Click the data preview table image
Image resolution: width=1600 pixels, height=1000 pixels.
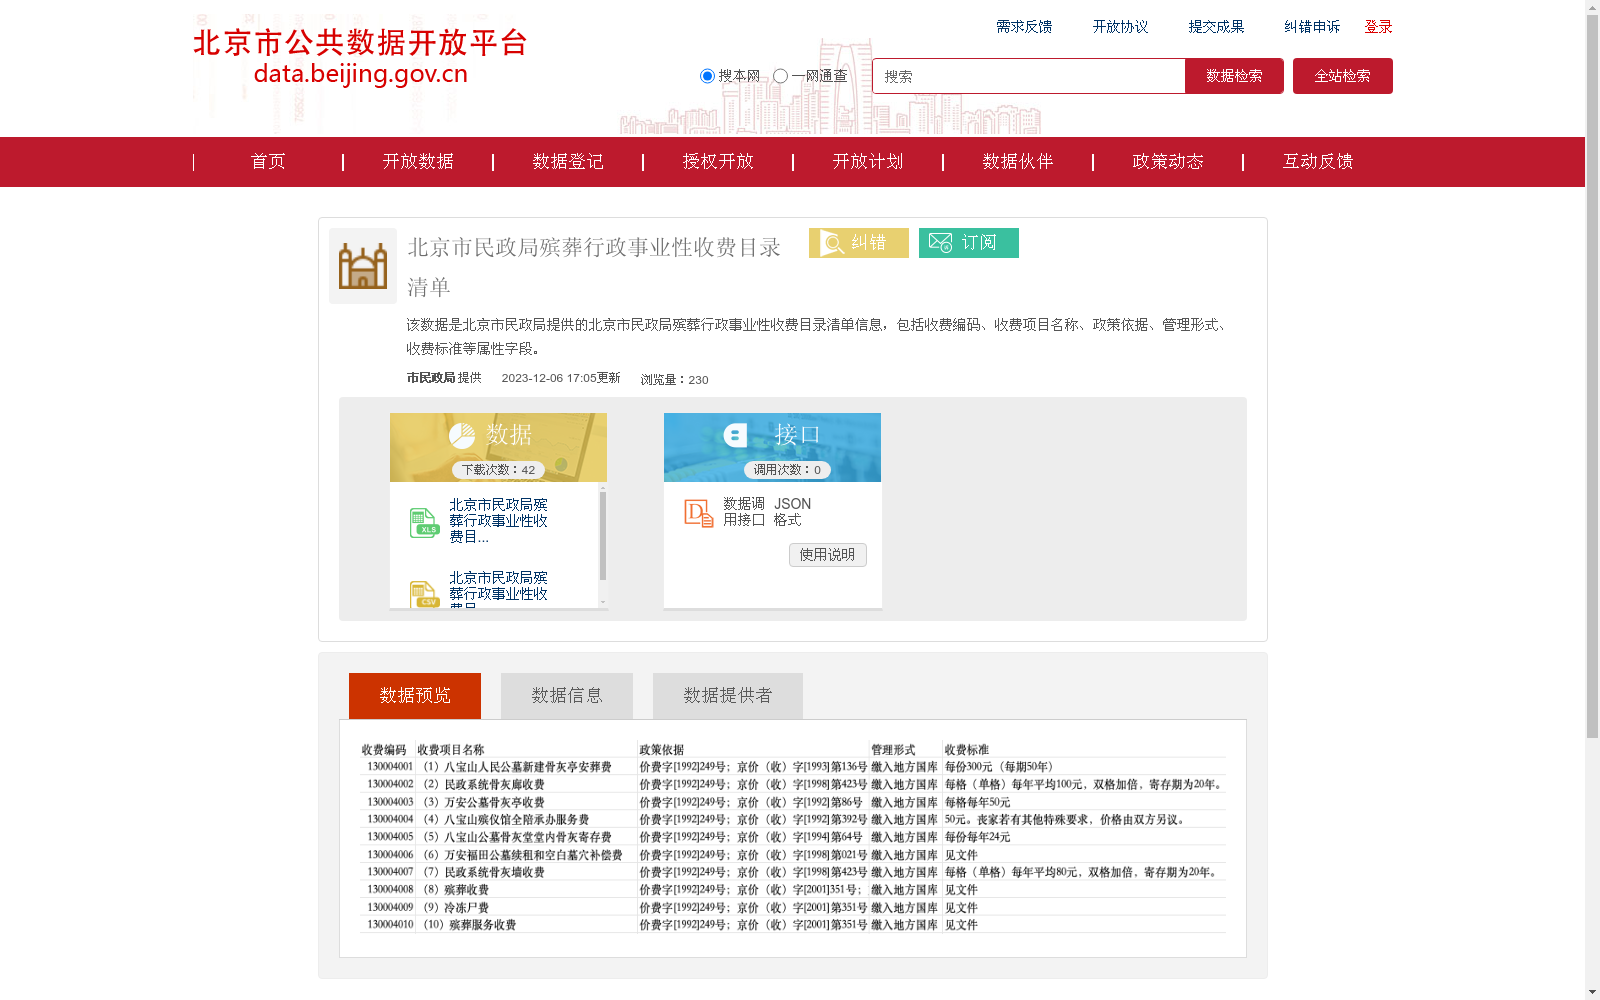793,838
